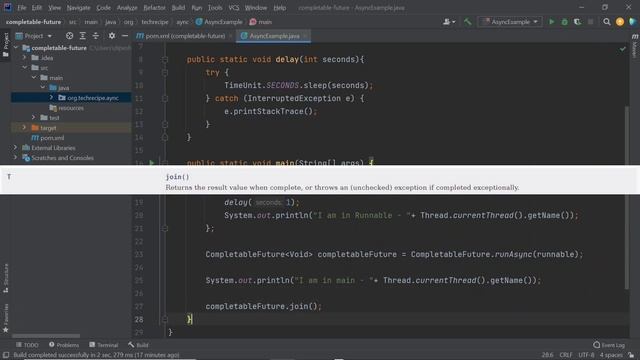Click the Project side stripe button
Image resolution: width=640 pixels, height=360 pixels.
tap(6, 45)
